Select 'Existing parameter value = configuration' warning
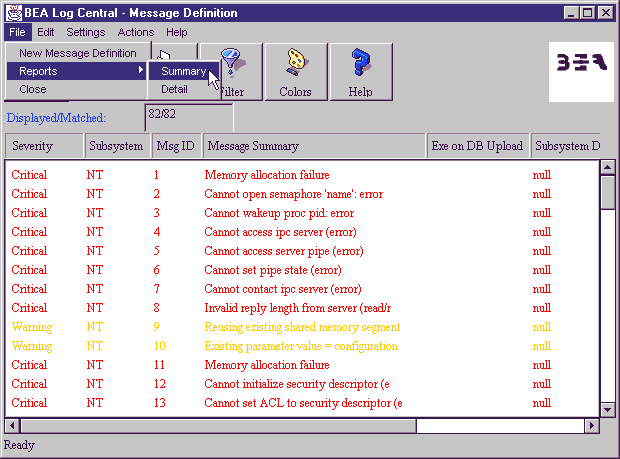The height and width of the screenshot is (459, 620). (x=302, y=346)
